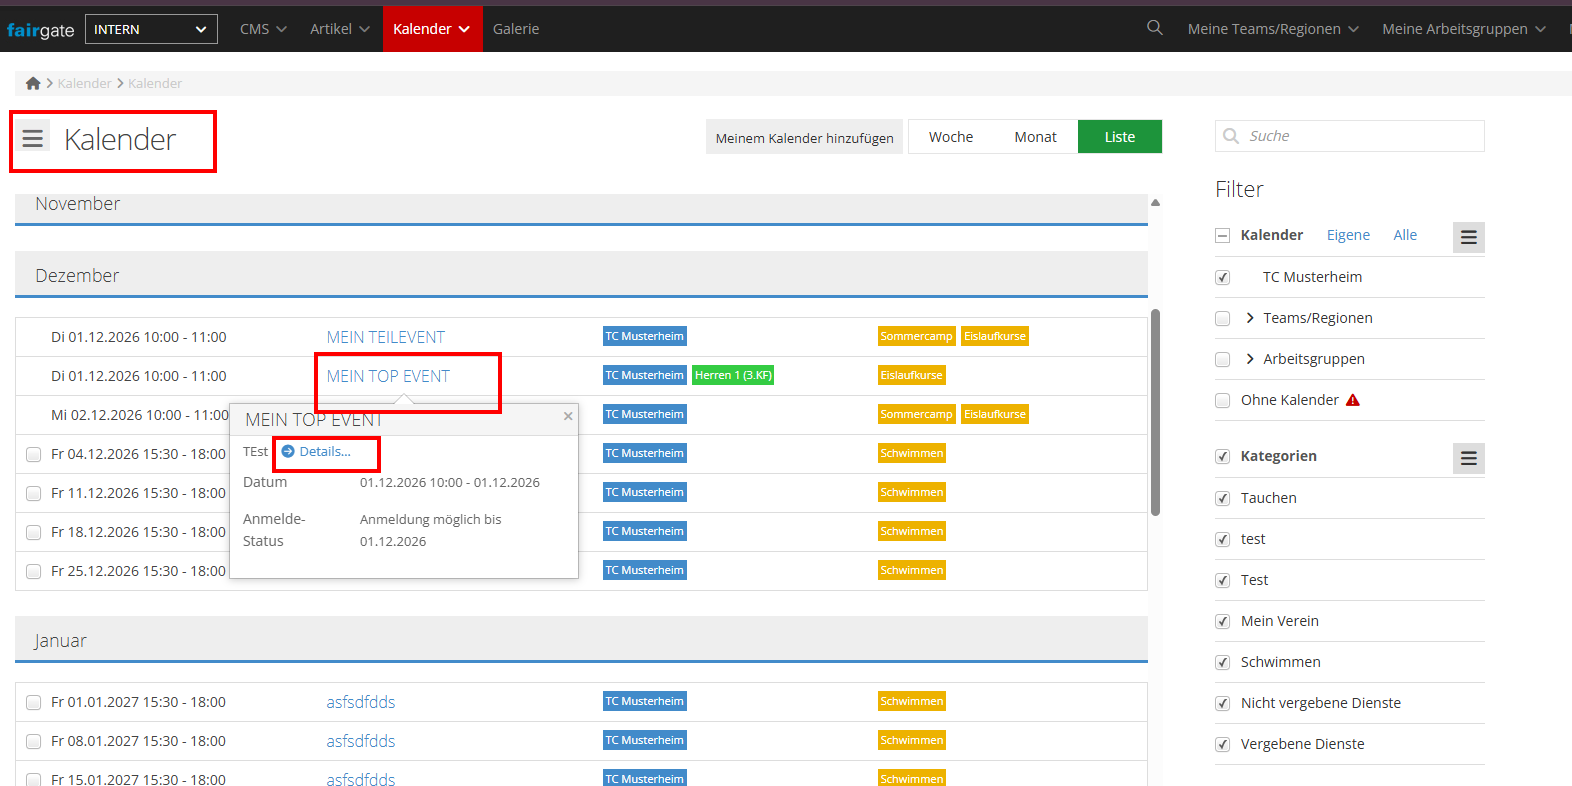Screen dimensions: 1572x786
Task: Switch to Monat view
Action: [1035, 137]
